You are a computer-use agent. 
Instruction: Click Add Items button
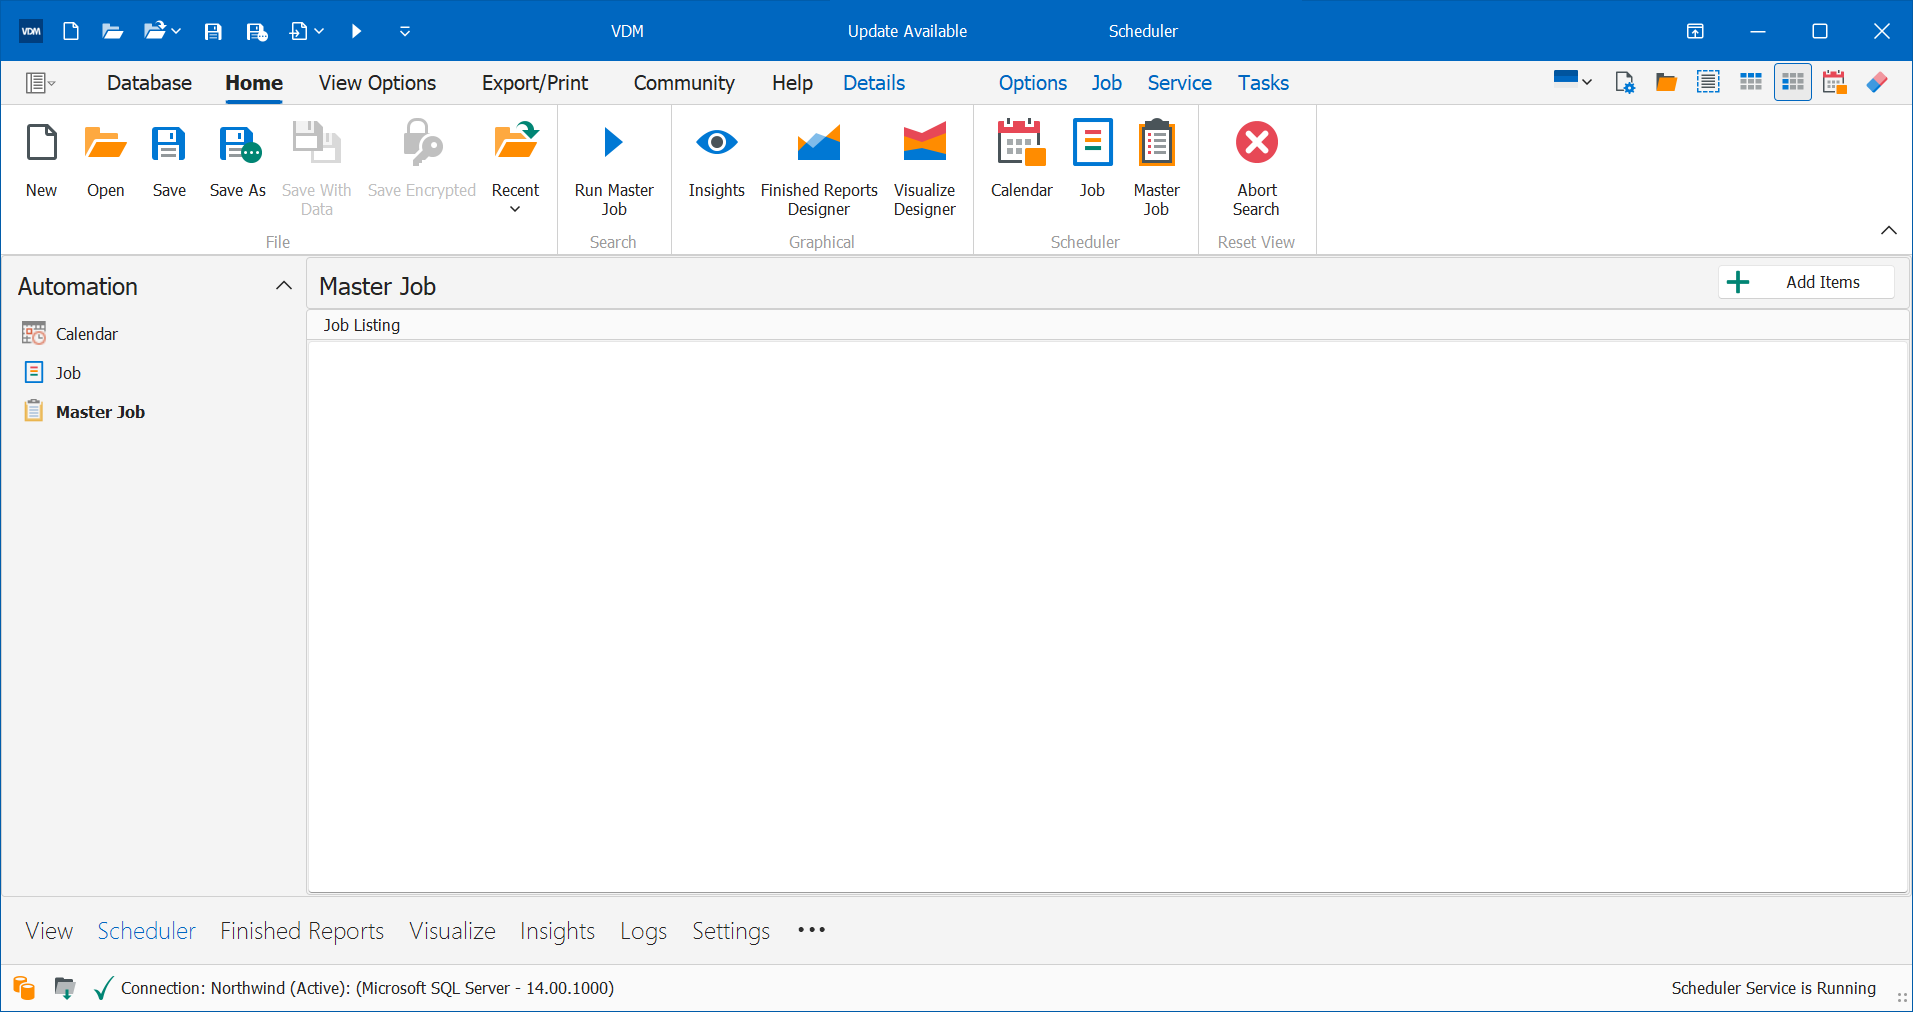click(1806, 282)
